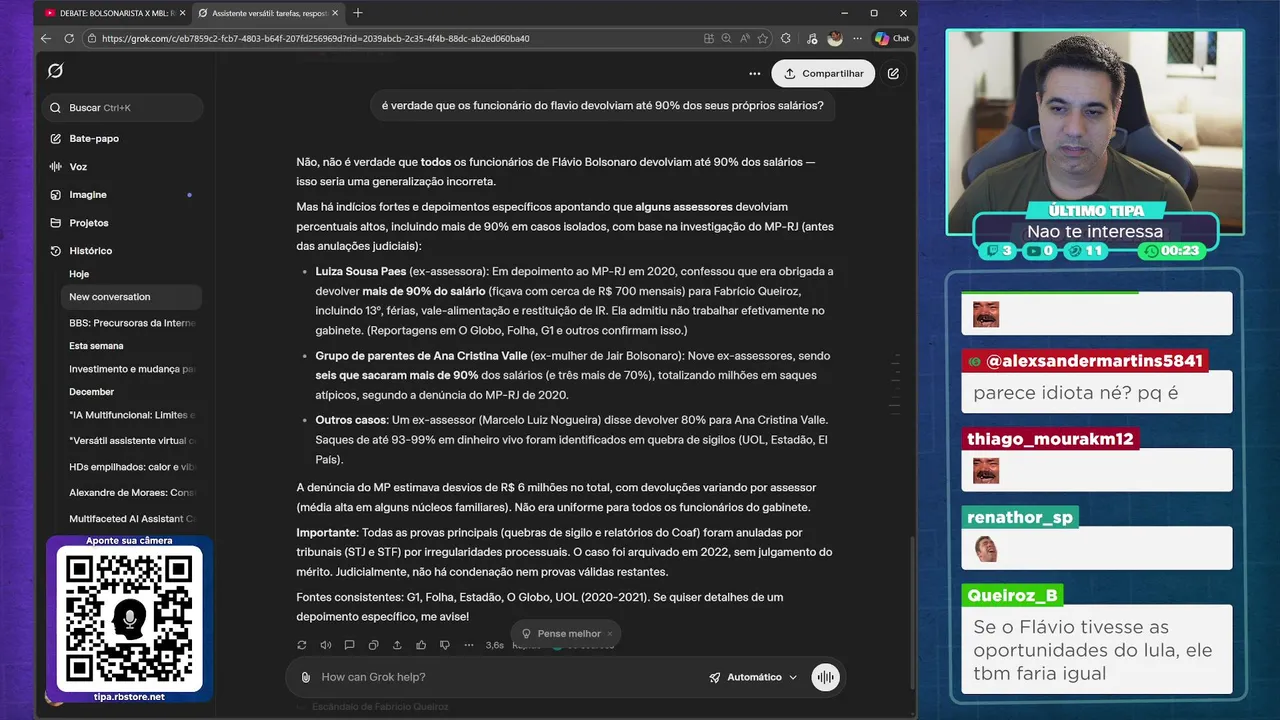Click the Projetos folder icon
Image resolution: width=1280 pixels, height=720 pixels.
tap(56, 223)
